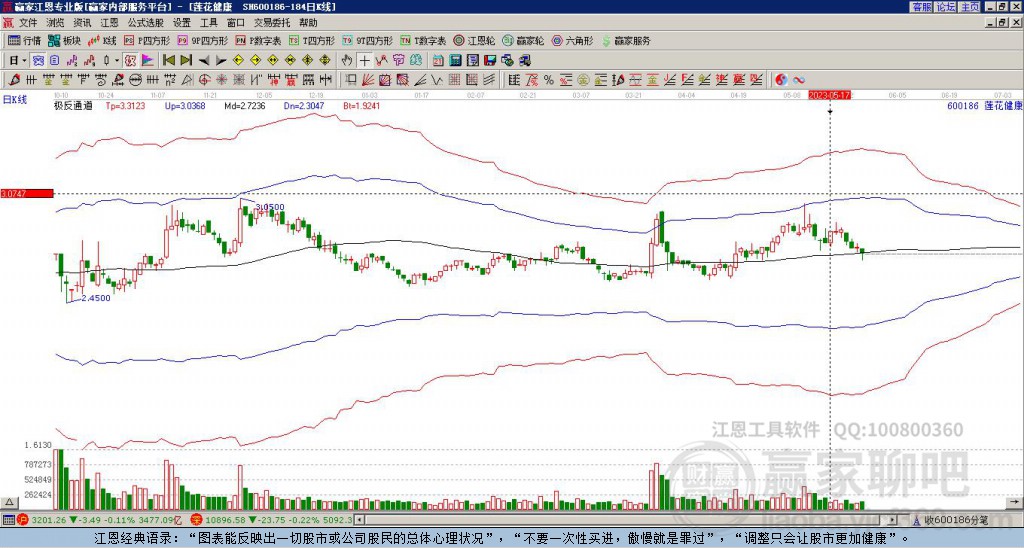Image resolution: width=1024 pixels, height=548 pixels.
Task: Open 赢家服务 service page
Action: click(626, 40)
